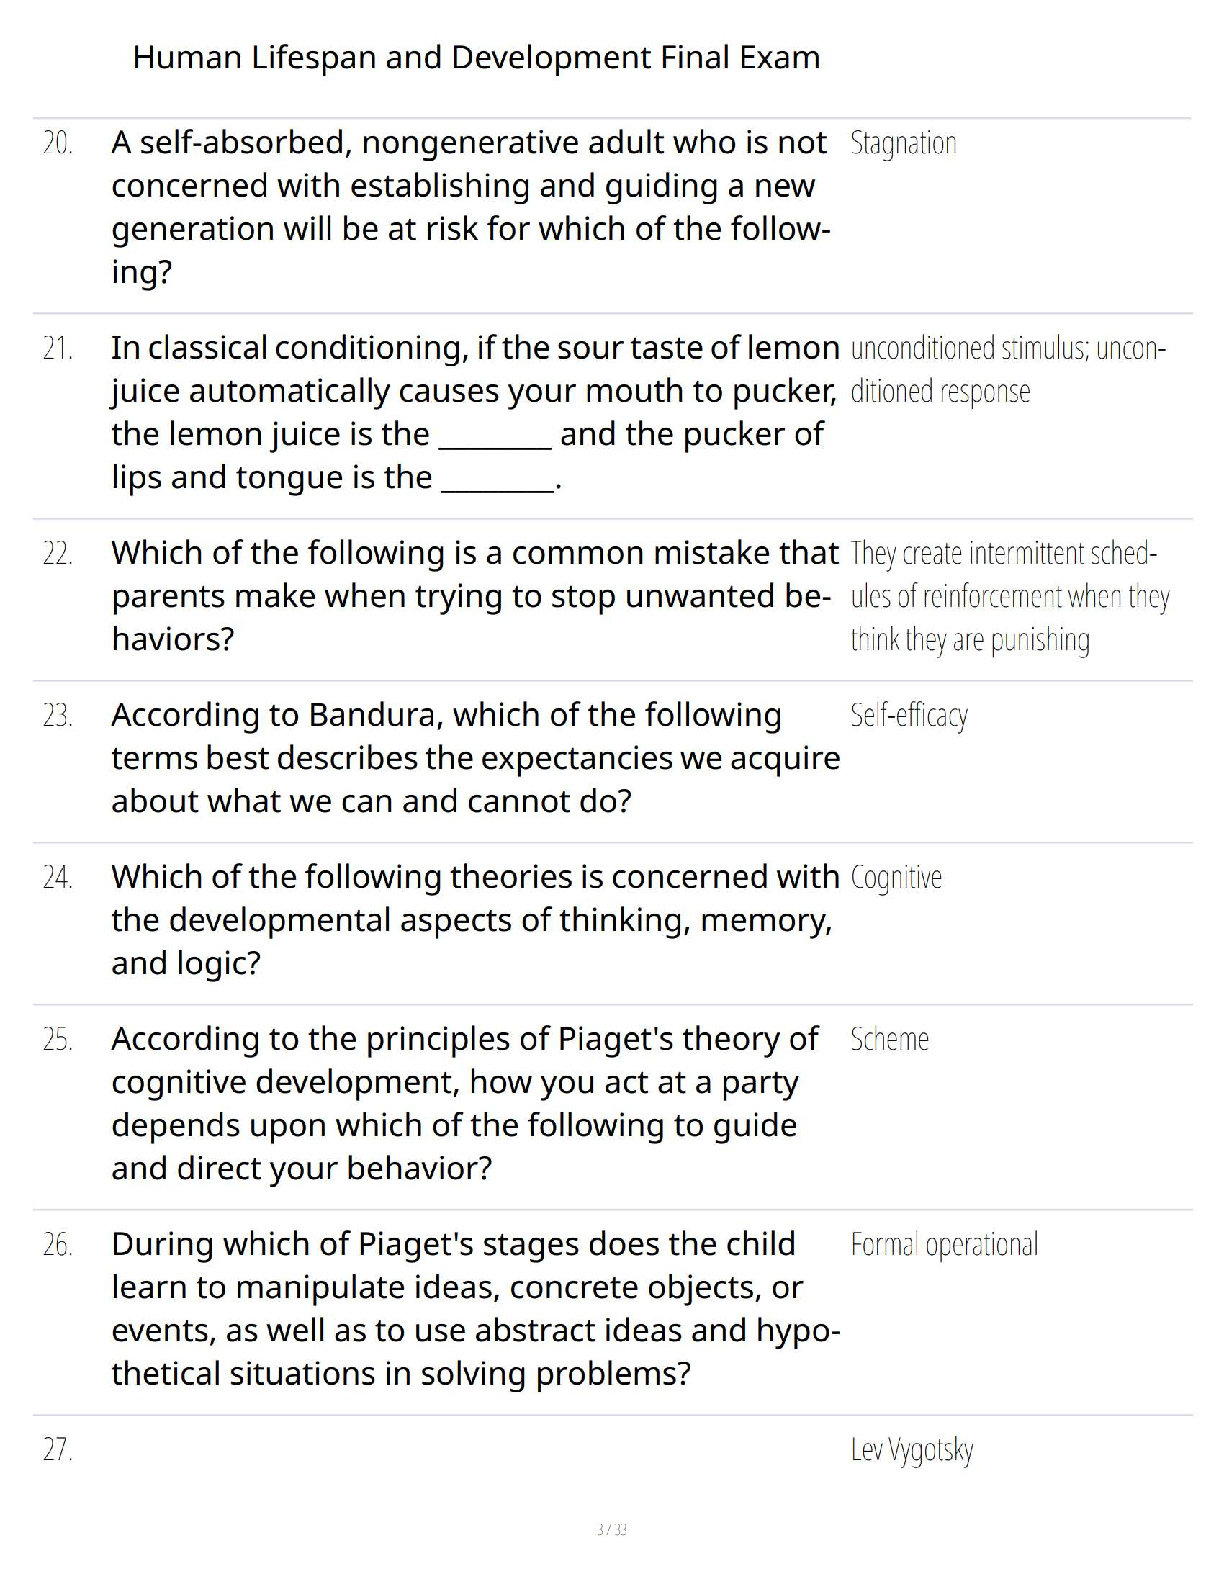Click question number 24

(x=57, y=877)
